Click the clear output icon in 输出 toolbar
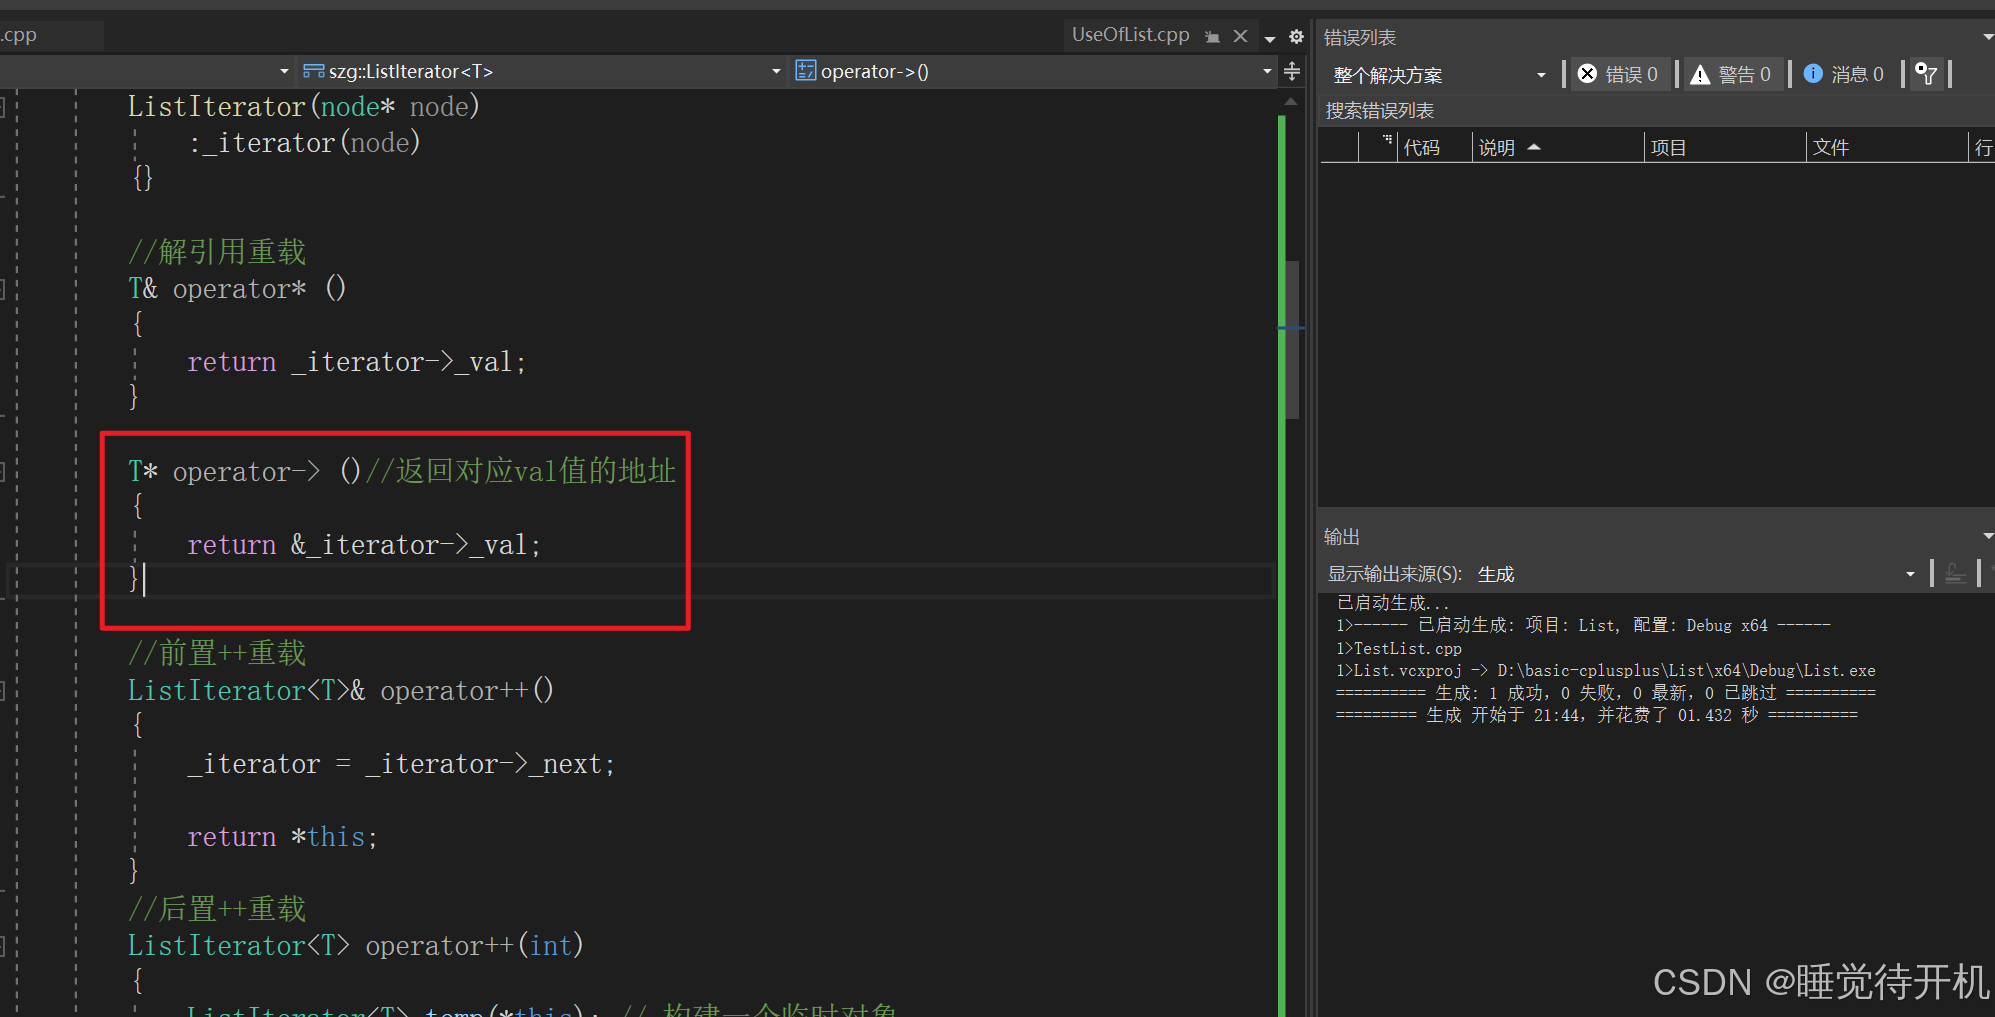1995x1017 pixels. [1955, 574]
